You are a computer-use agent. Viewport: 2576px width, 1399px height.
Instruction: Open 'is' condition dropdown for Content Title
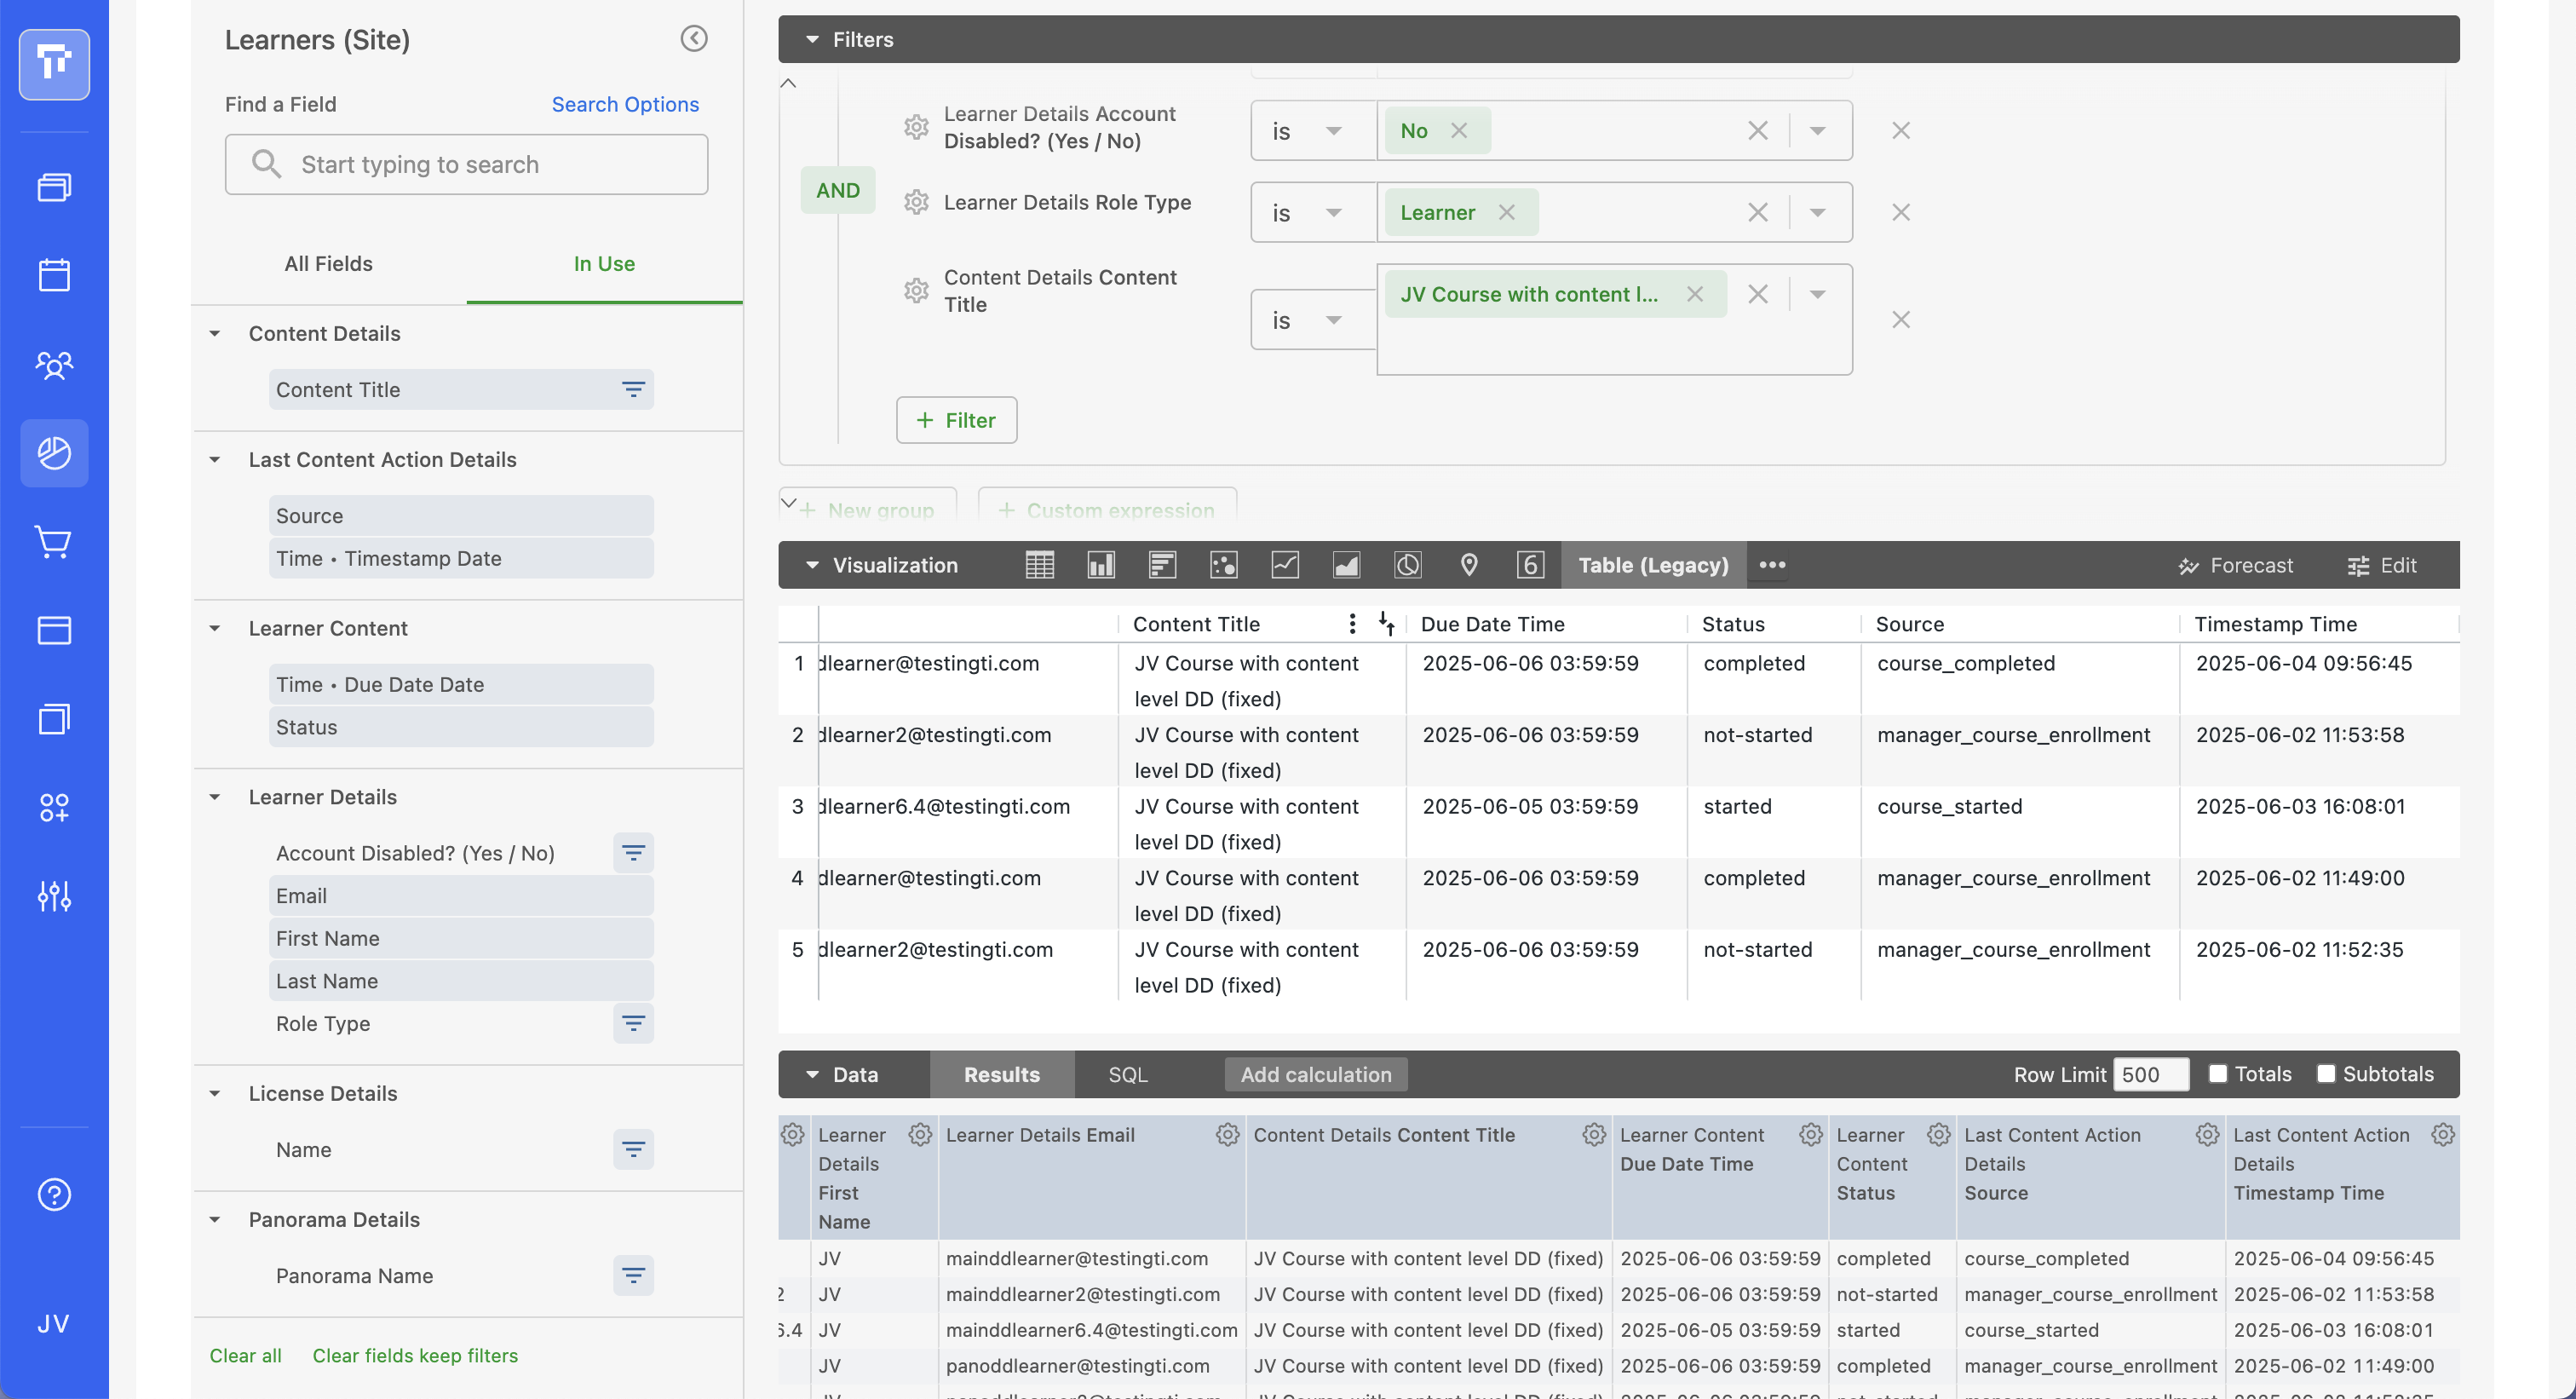point(1313,320)
